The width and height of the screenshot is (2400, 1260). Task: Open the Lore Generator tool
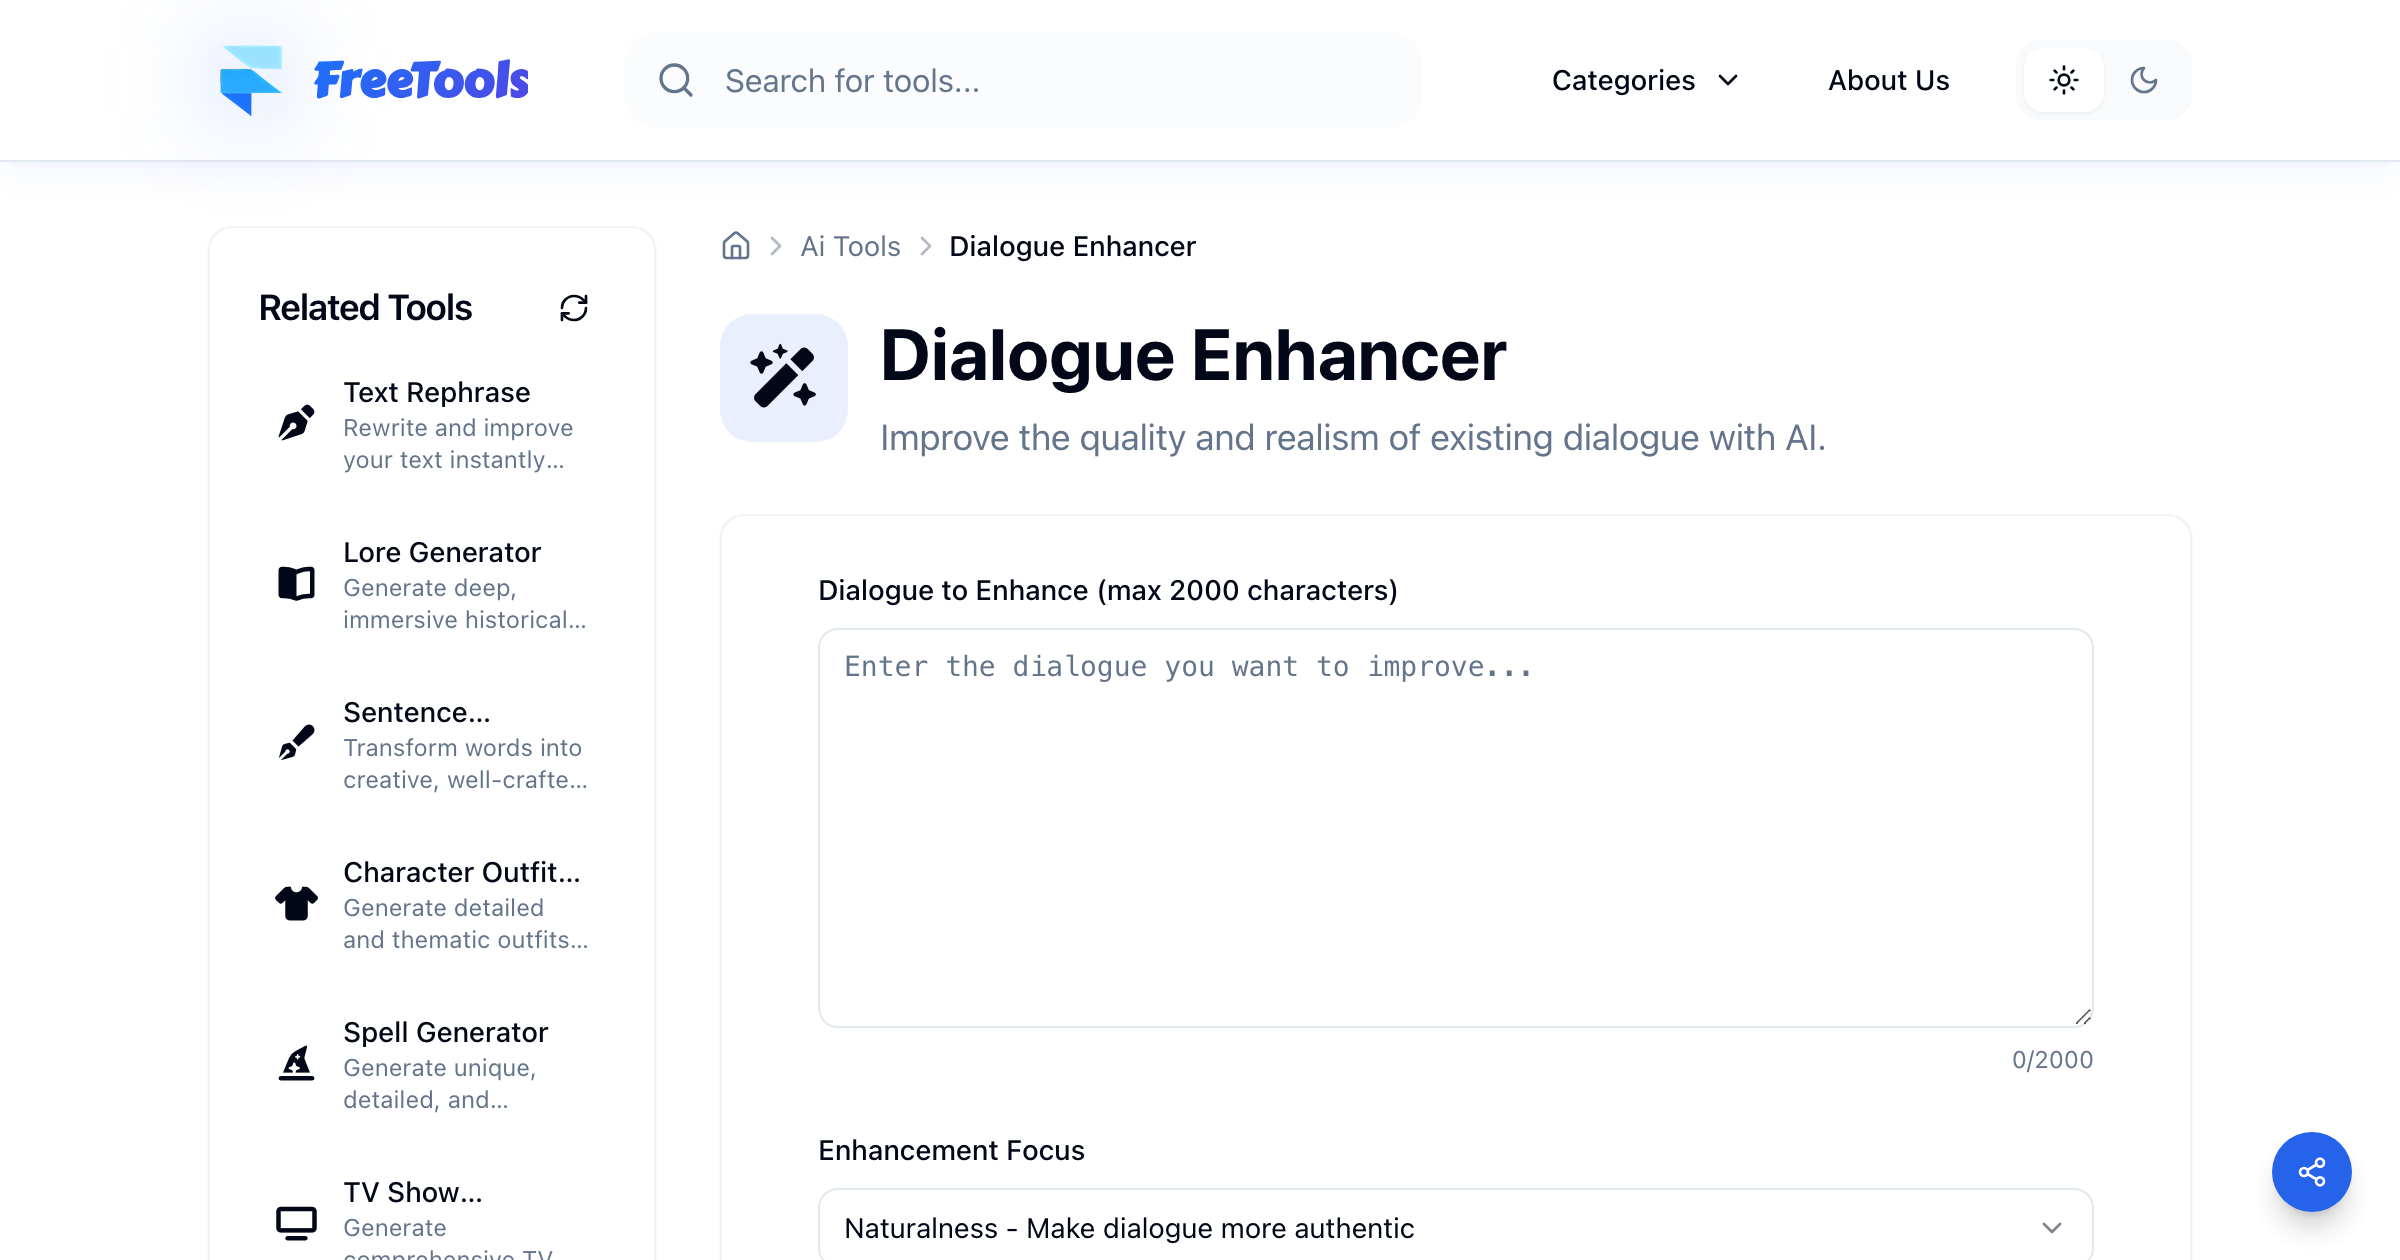tap(432, 585)
